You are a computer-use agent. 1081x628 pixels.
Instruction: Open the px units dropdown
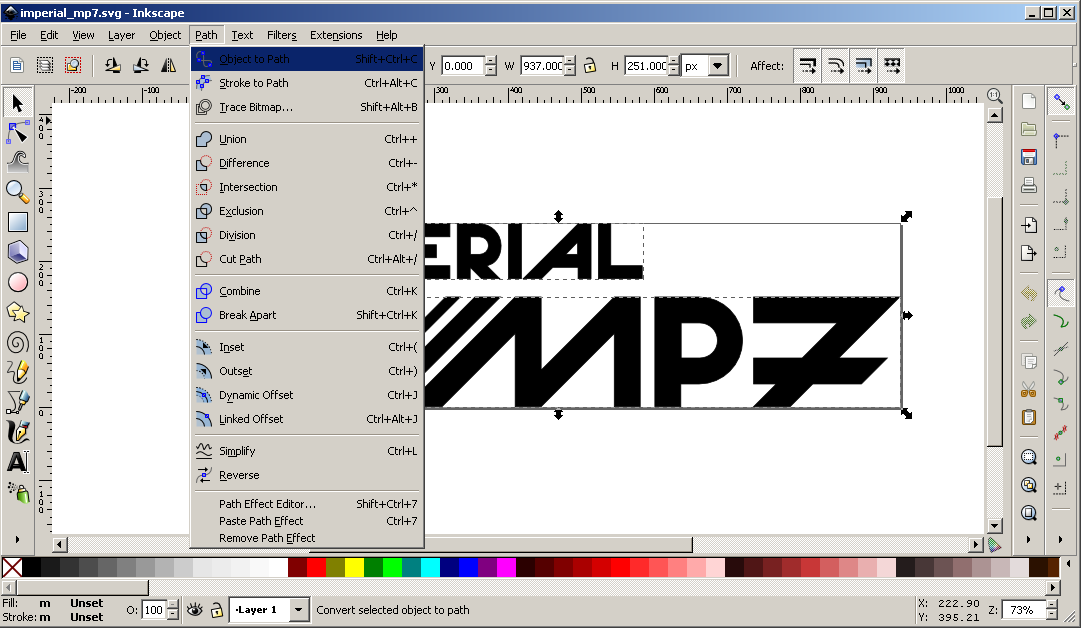[718, 66]
